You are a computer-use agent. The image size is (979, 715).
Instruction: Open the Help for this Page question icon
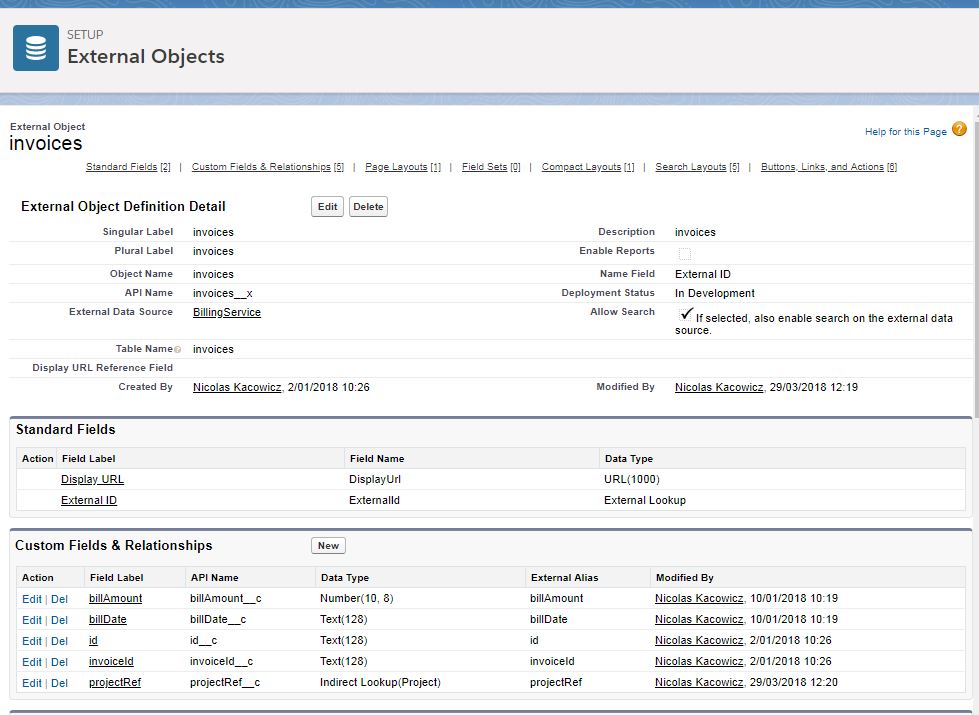[959, 130]
